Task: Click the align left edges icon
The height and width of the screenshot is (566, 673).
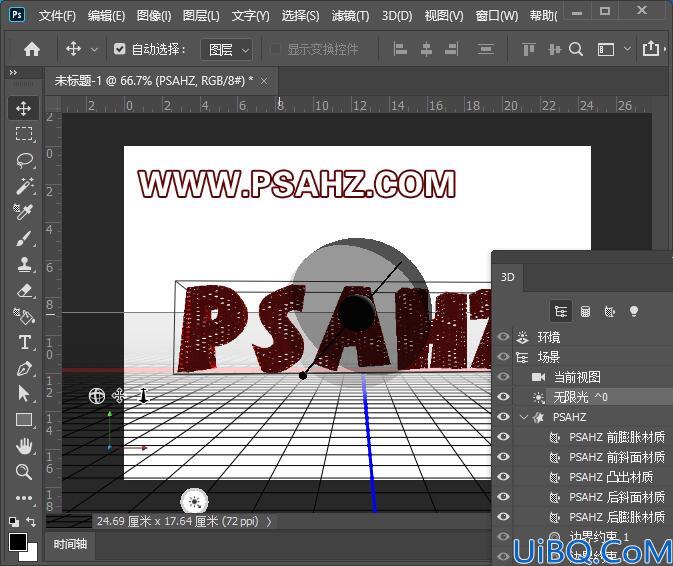Action: coord(400,49)
